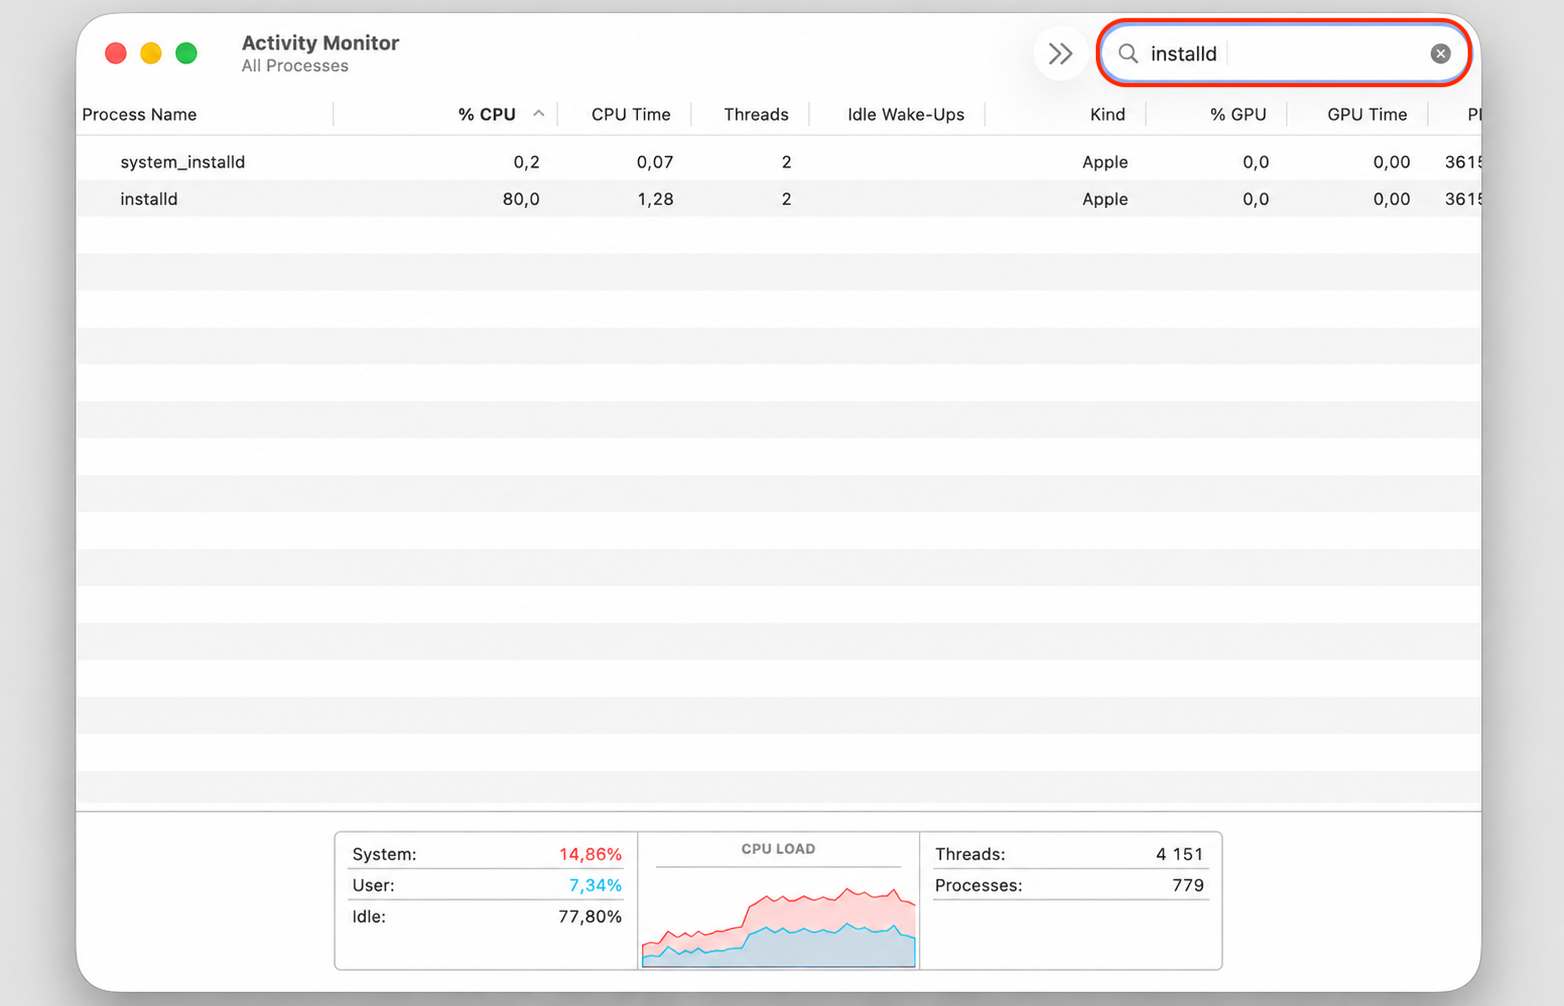Sort by GPU Time column header

click(x=1366, y=114)
